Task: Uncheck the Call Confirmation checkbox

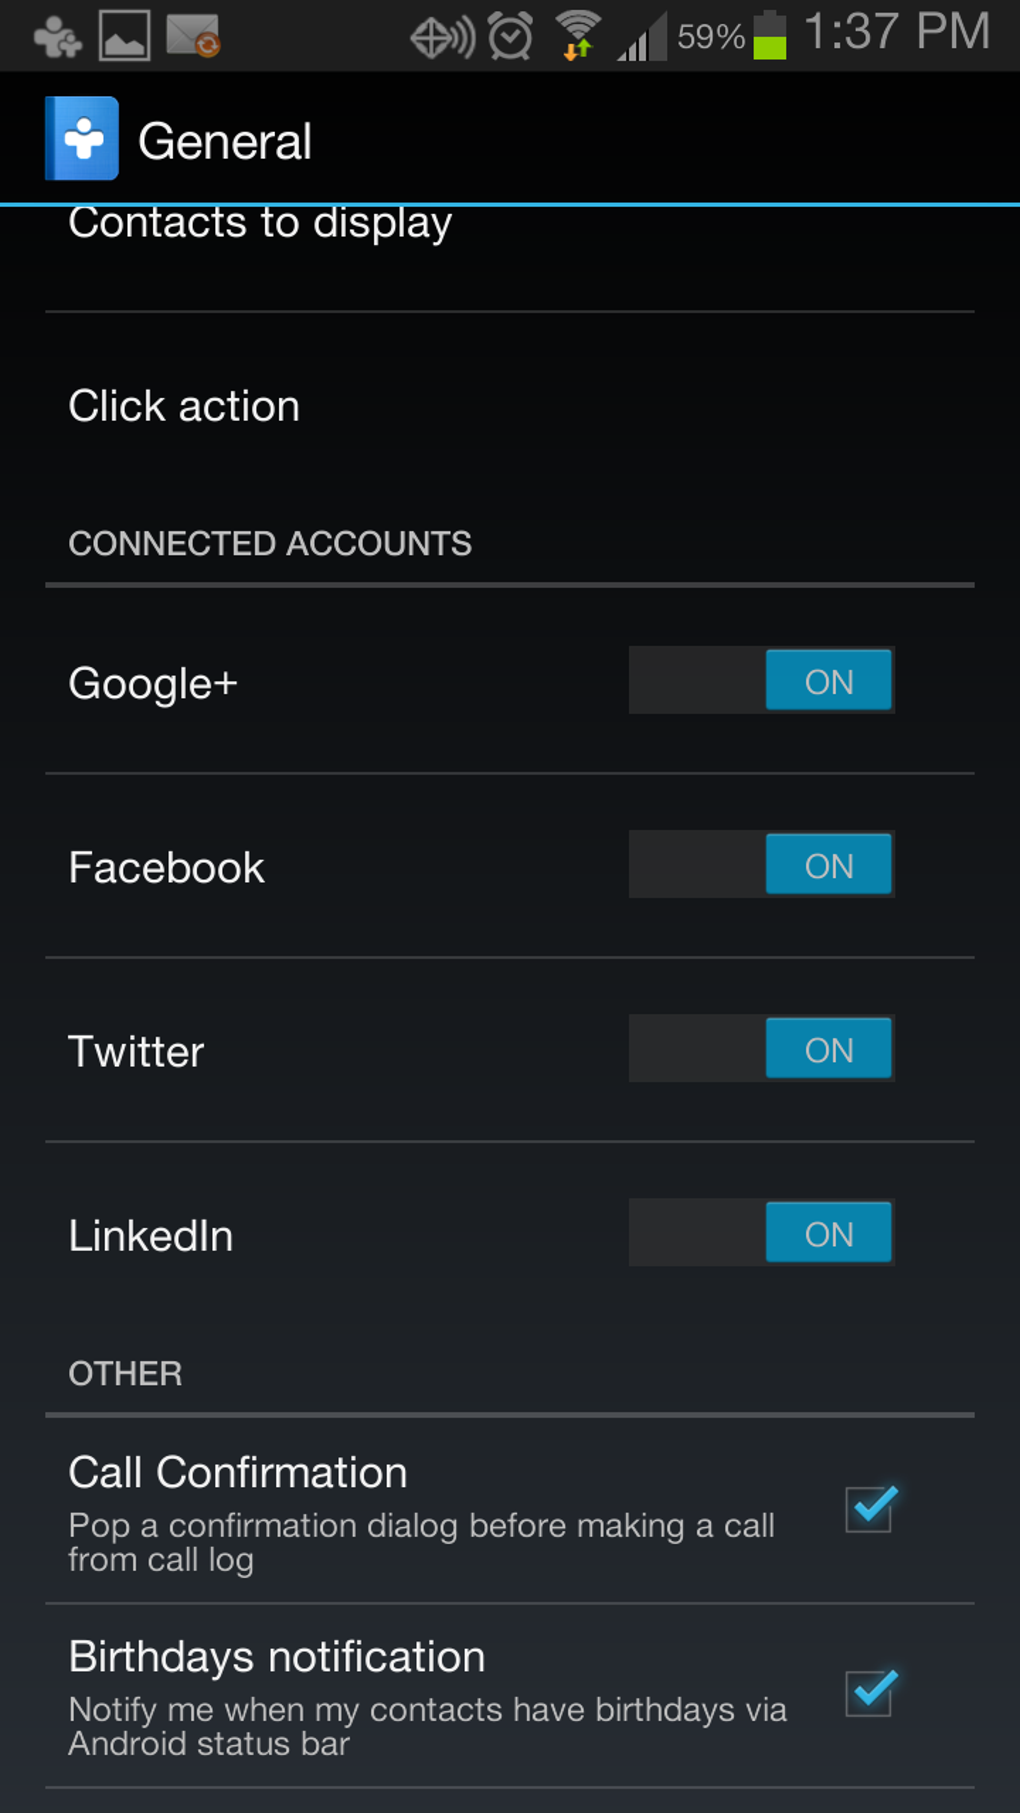Action: point(870,1508)
